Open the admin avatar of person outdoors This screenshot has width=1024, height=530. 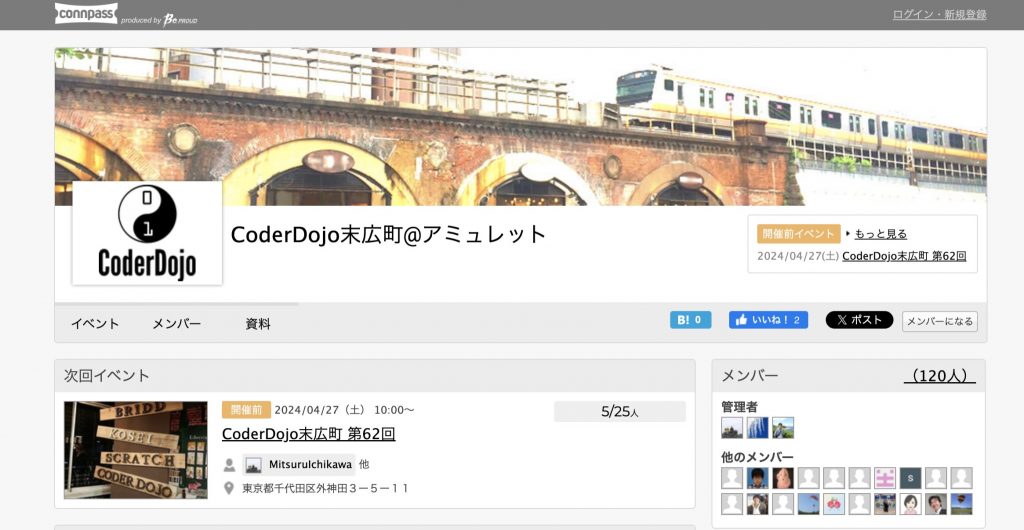tap(783, 428)
